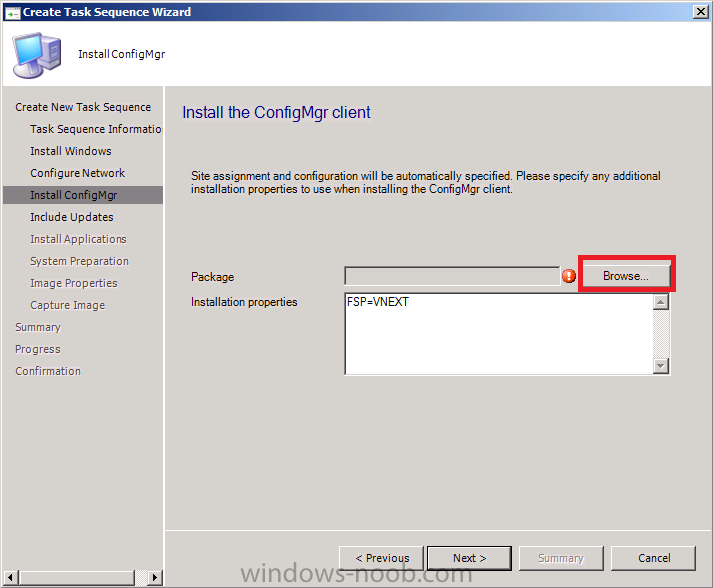The height and width of the screenshot is (588, 713).
Task: Click the empty Package input field
Action: pyautogui.click(x=452, y=276)
